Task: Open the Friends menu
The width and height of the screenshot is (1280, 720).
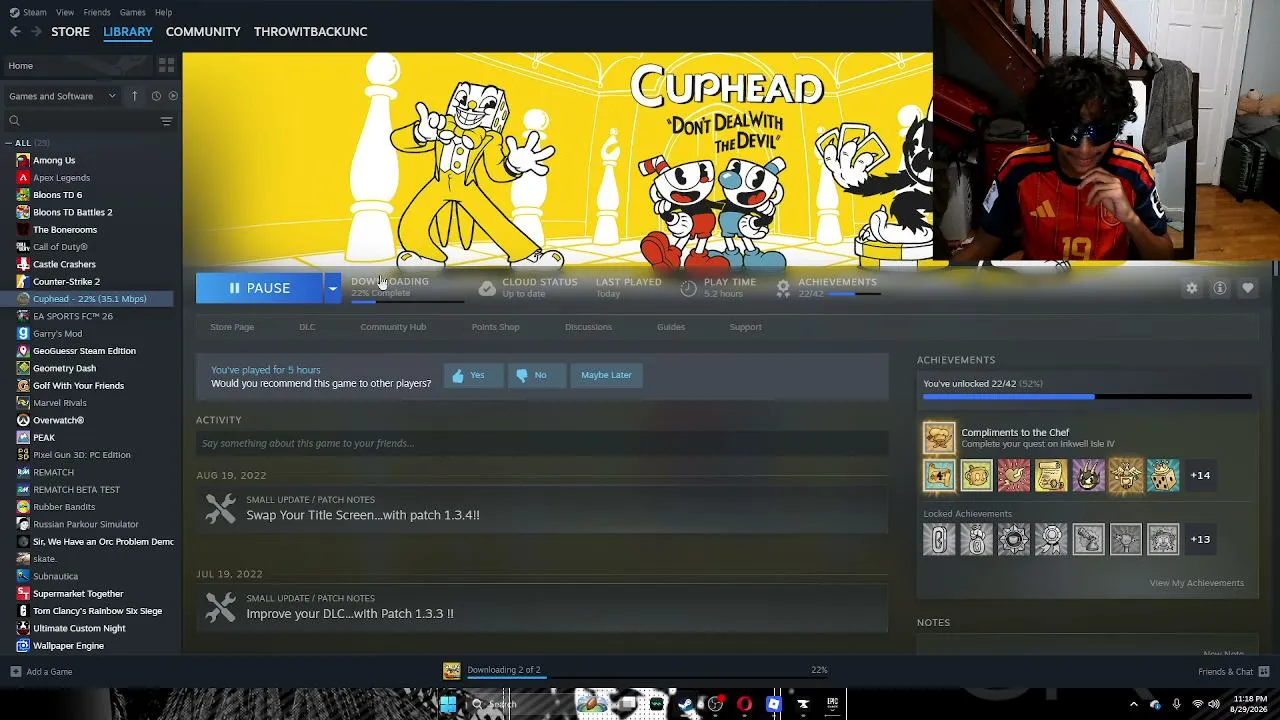Action: tap(97, 12)
